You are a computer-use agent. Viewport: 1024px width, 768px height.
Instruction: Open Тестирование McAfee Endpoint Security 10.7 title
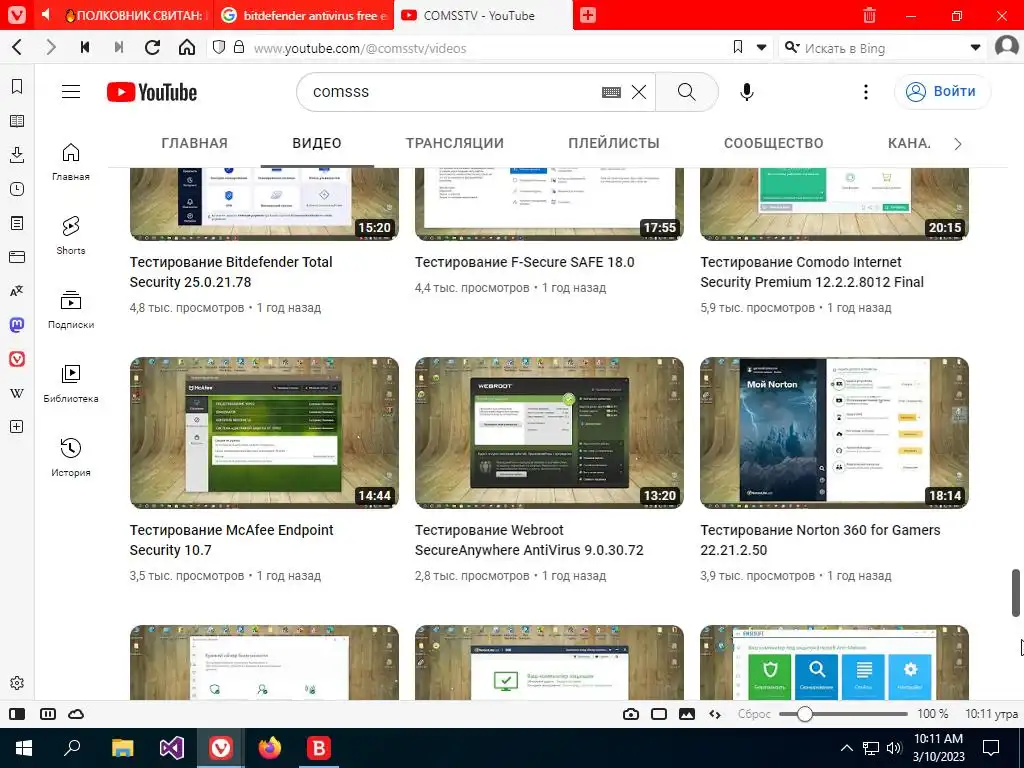coord(231,539)
